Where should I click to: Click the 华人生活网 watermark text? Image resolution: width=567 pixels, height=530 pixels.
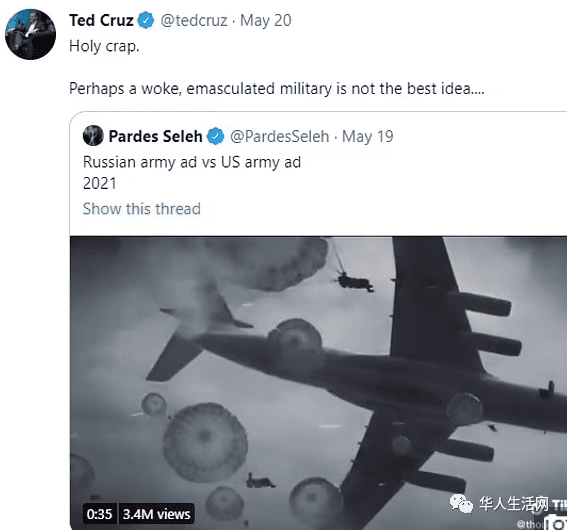(x=514, y=504)
